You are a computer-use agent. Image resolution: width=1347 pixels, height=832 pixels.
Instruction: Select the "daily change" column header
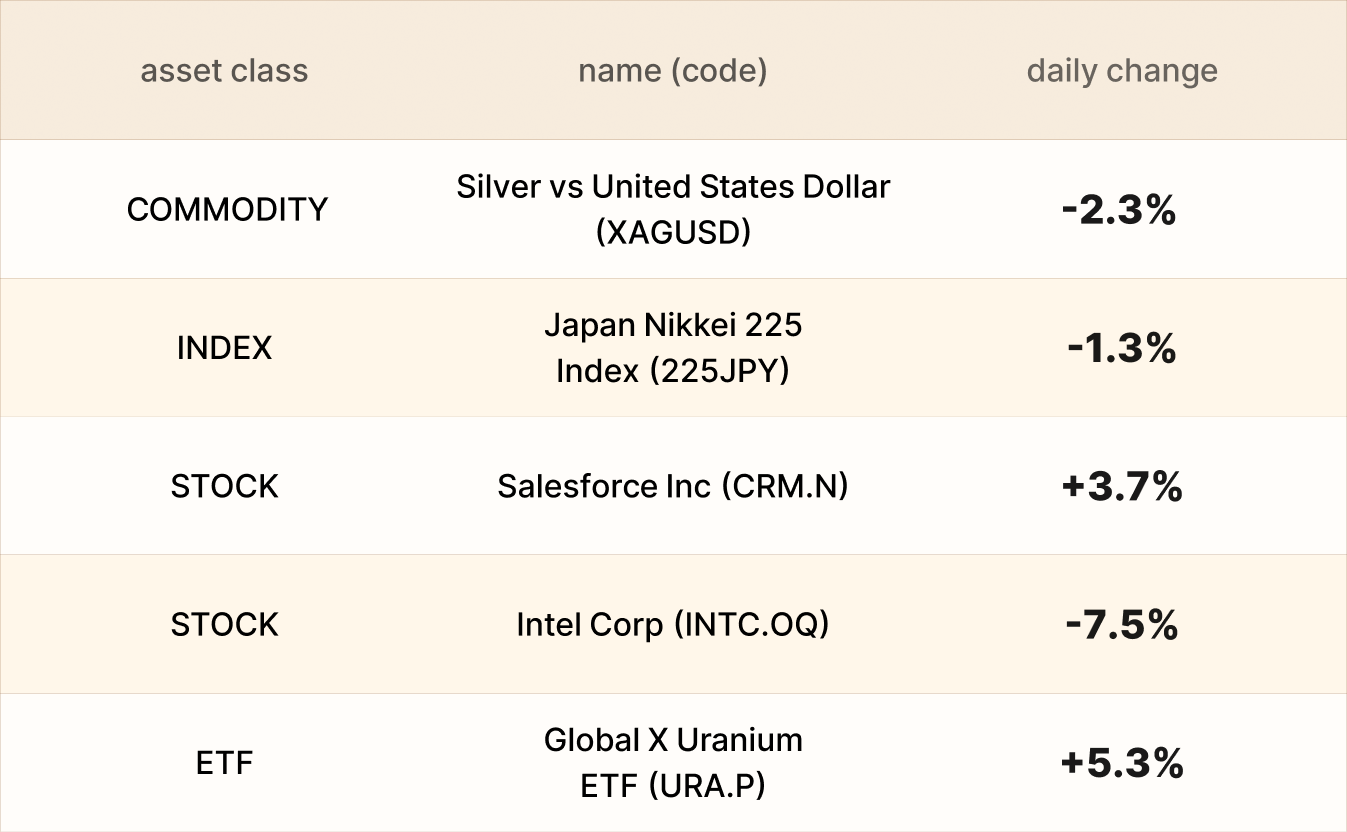(1121, 71)
